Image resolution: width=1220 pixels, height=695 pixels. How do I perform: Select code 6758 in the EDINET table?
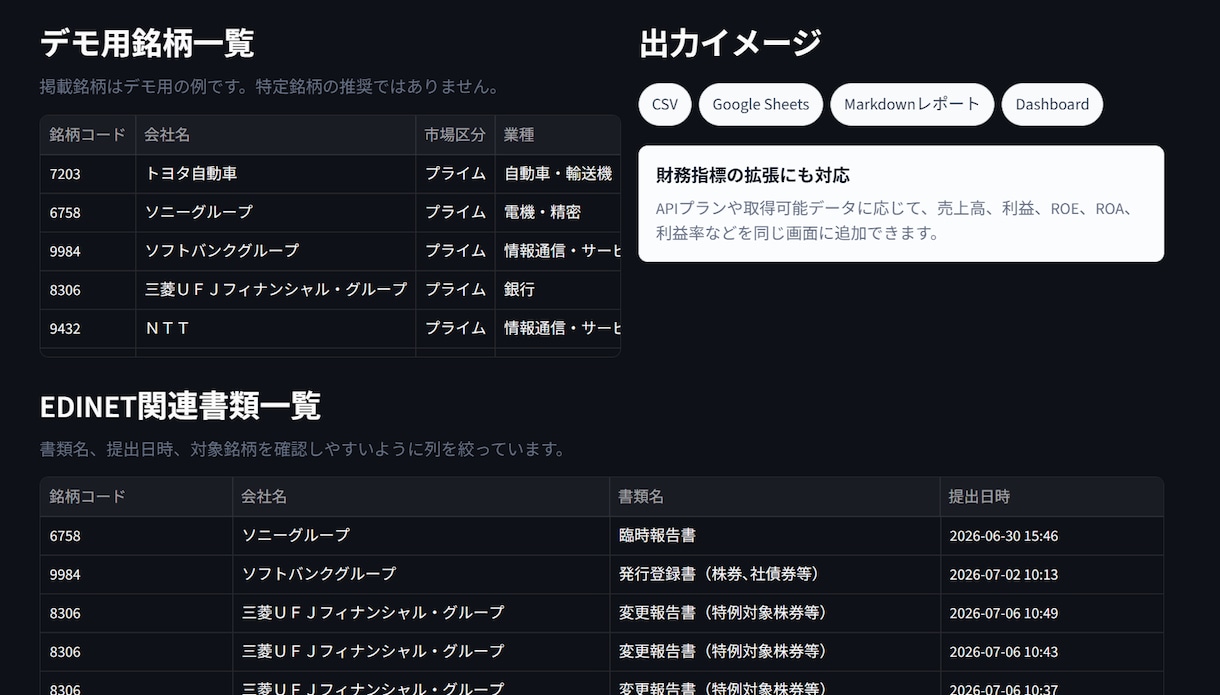pyautogui.click(x=137, y=535)
